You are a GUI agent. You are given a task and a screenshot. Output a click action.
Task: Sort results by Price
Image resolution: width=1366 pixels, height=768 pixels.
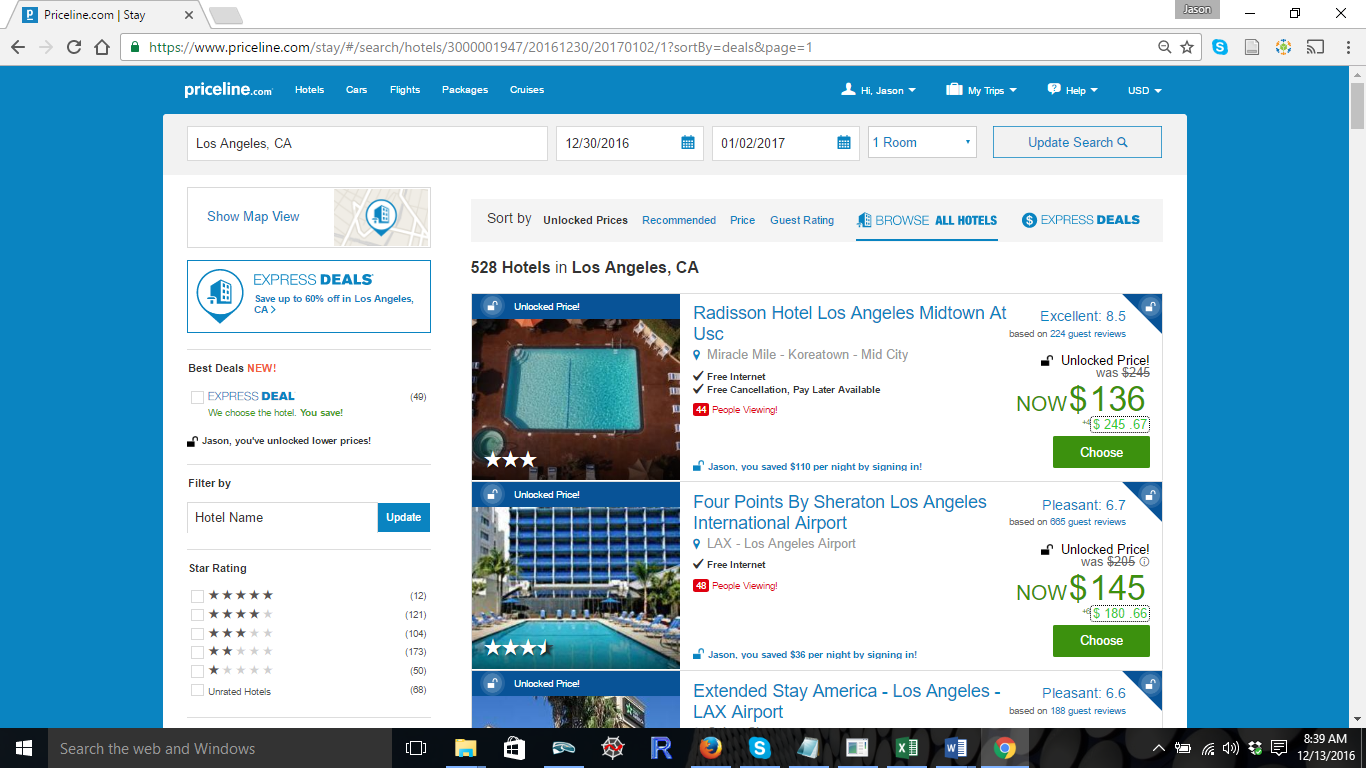click(x=742, y=220)
